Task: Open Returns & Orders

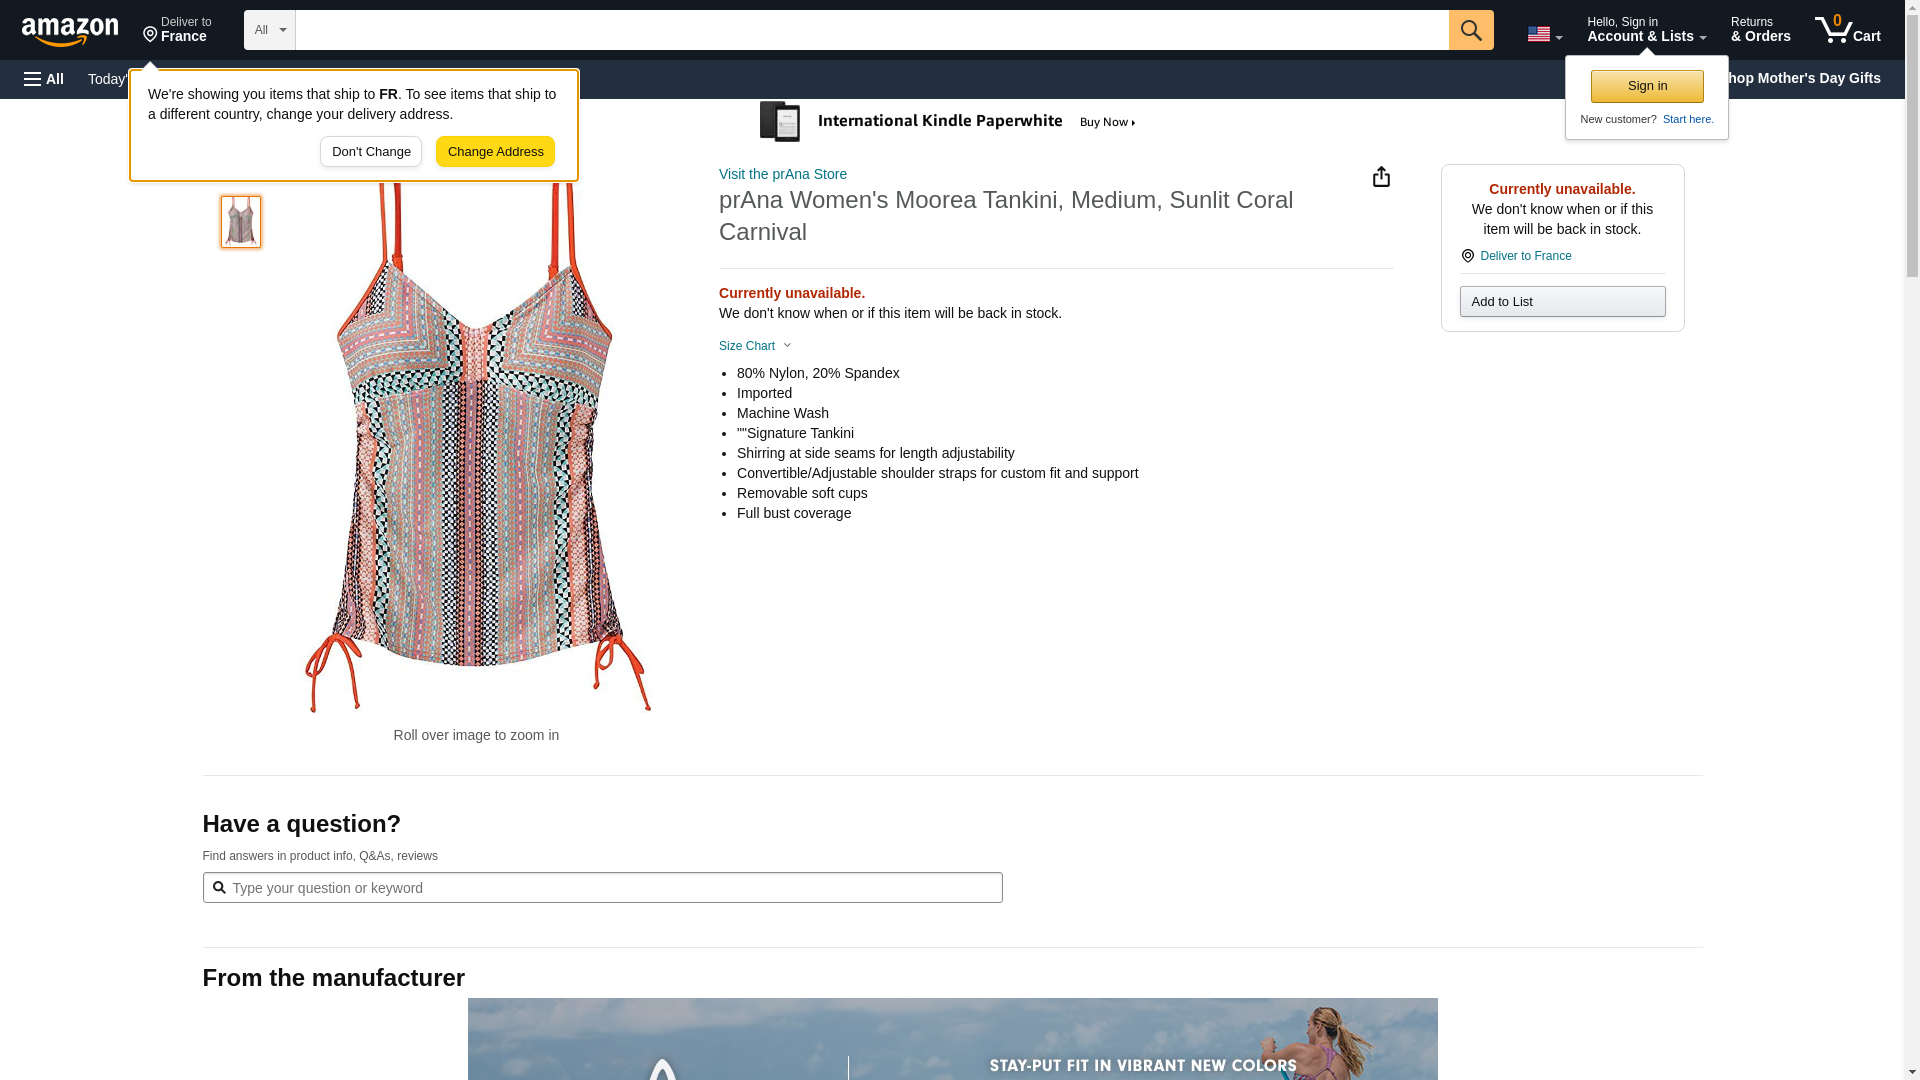Action: [x=1760, y=30]
